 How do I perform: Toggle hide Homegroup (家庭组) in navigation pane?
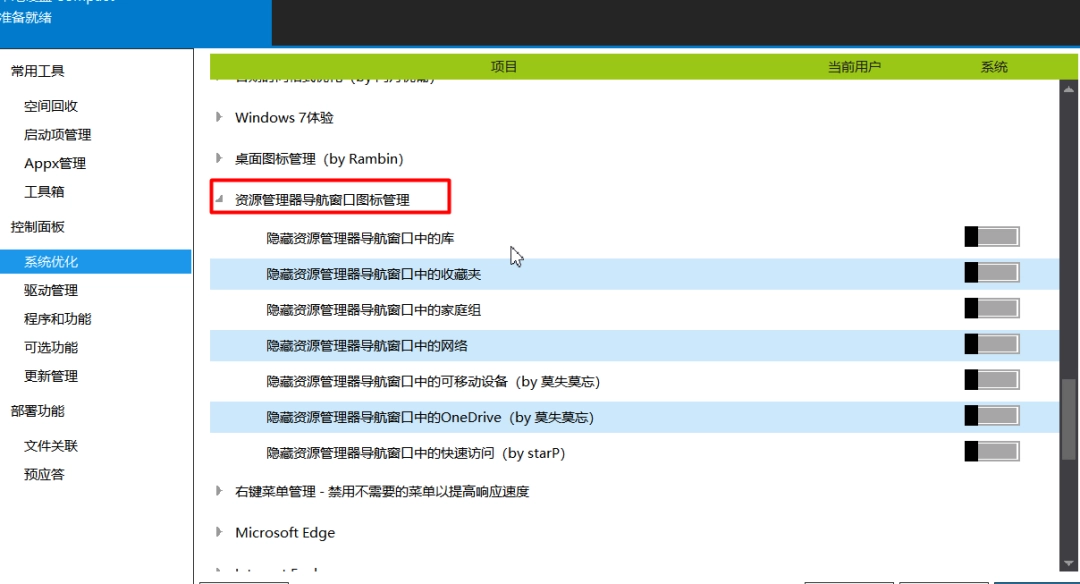tap(992, 309)
